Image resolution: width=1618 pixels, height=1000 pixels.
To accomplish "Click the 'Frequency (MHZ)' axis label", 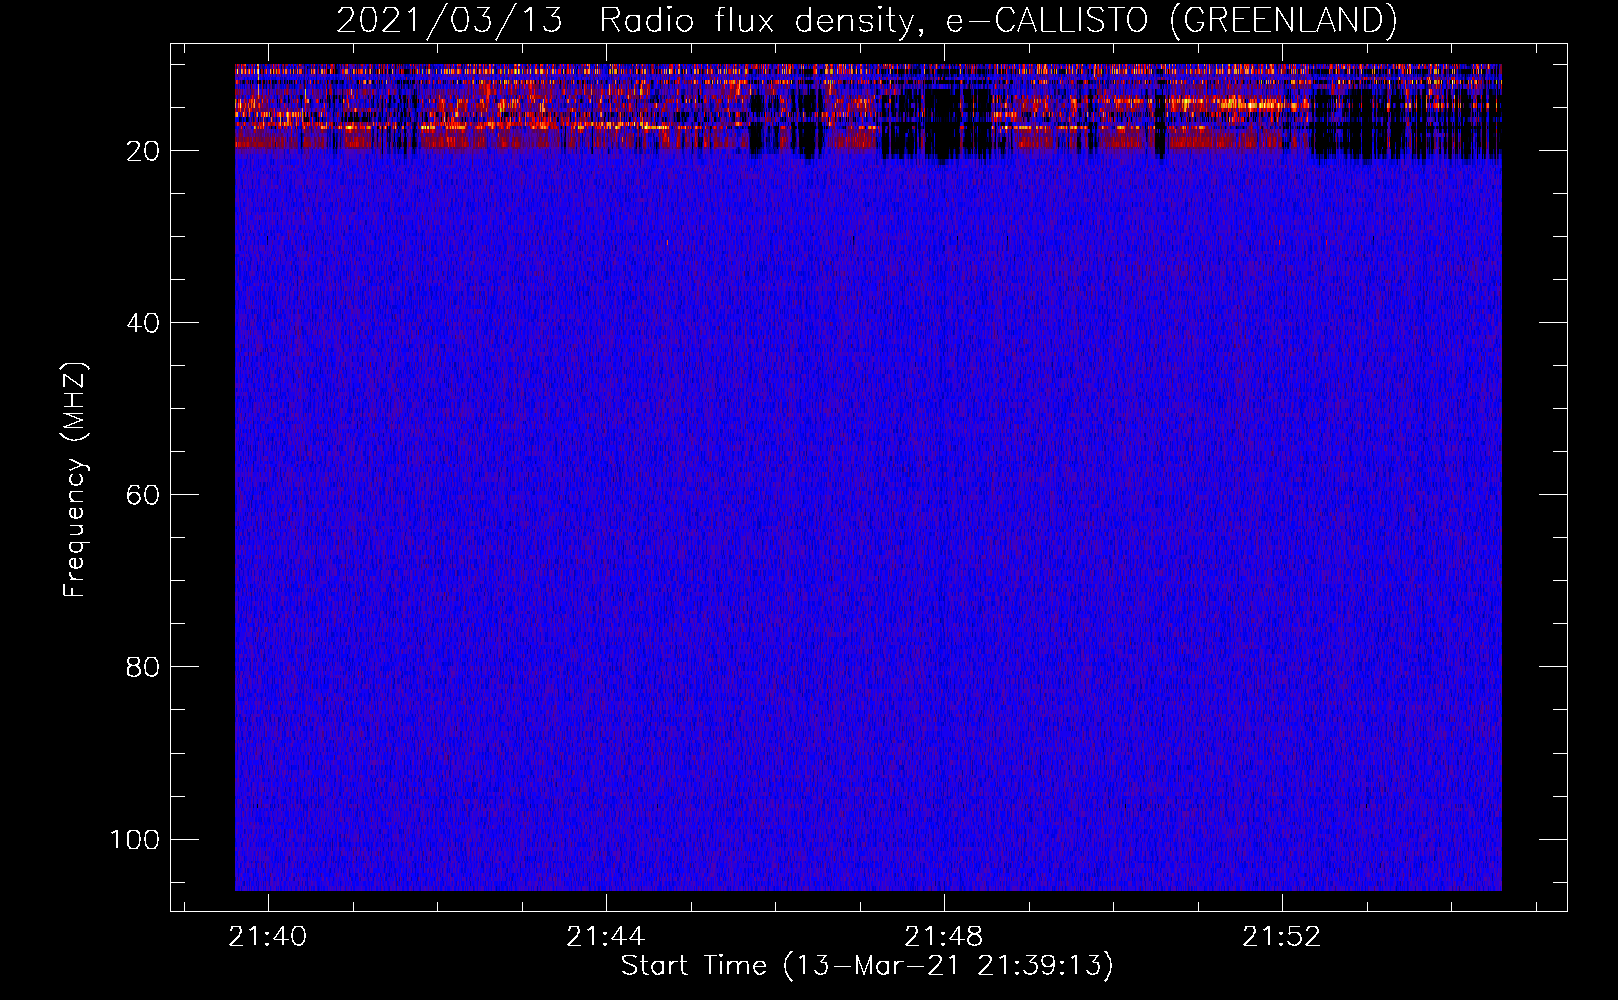I will [x=75, y=479].
